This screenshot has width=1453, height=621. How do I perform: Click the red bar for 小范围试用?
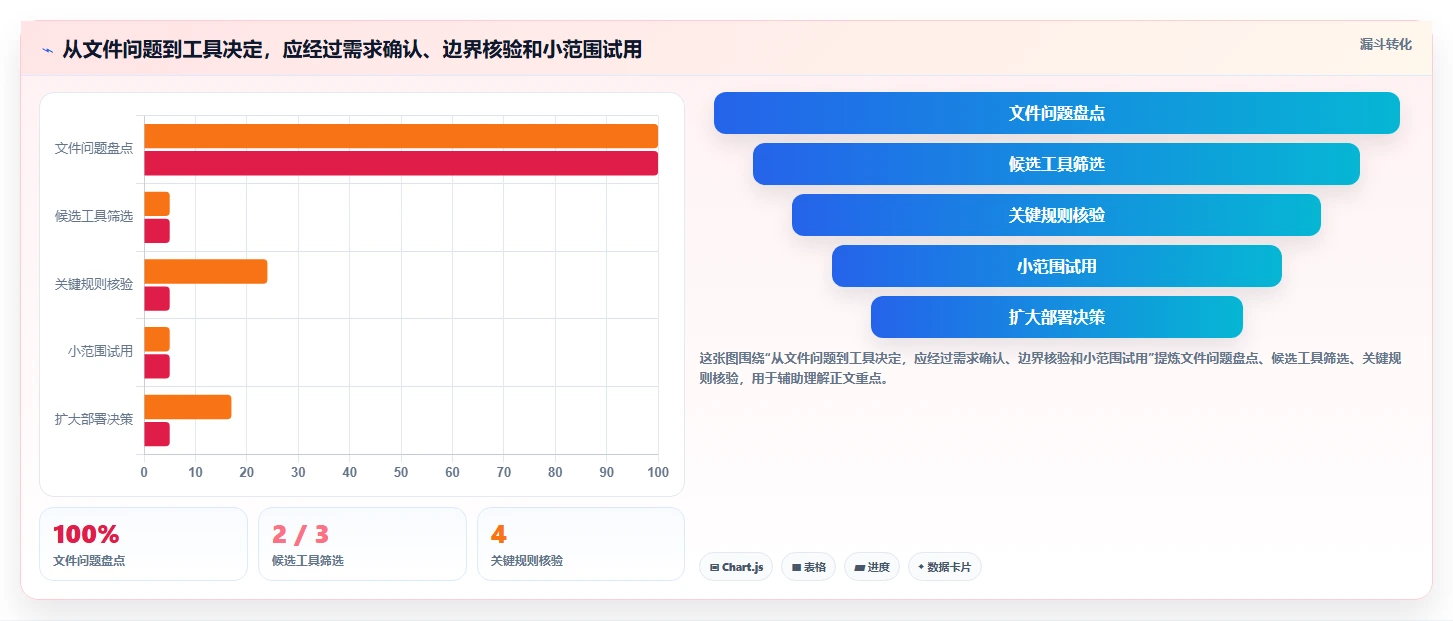[x=157, y=366]
